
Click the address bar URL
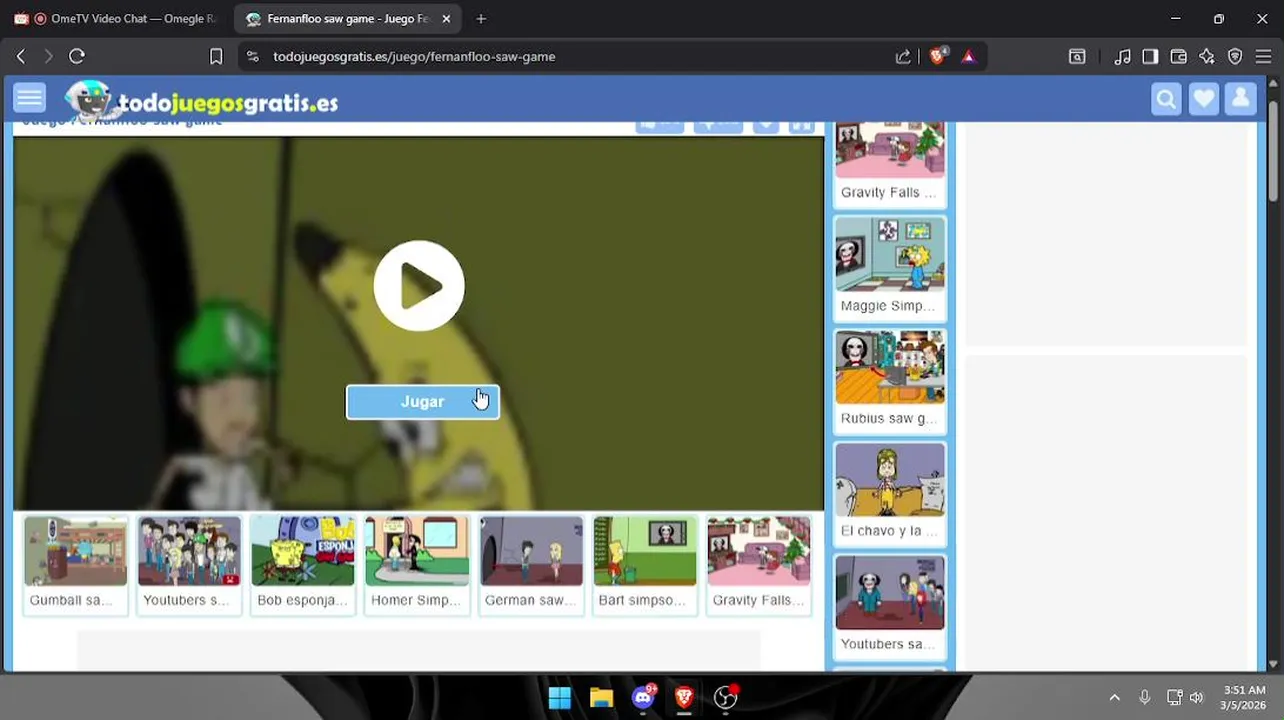(414, 57)
